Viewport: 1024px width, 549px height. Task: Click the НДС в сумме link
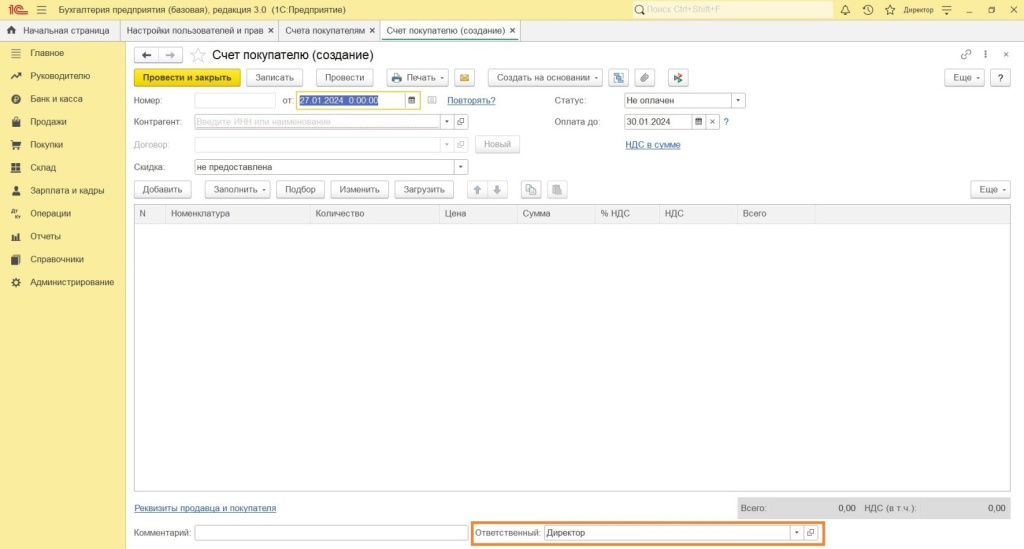coord(652,145)
